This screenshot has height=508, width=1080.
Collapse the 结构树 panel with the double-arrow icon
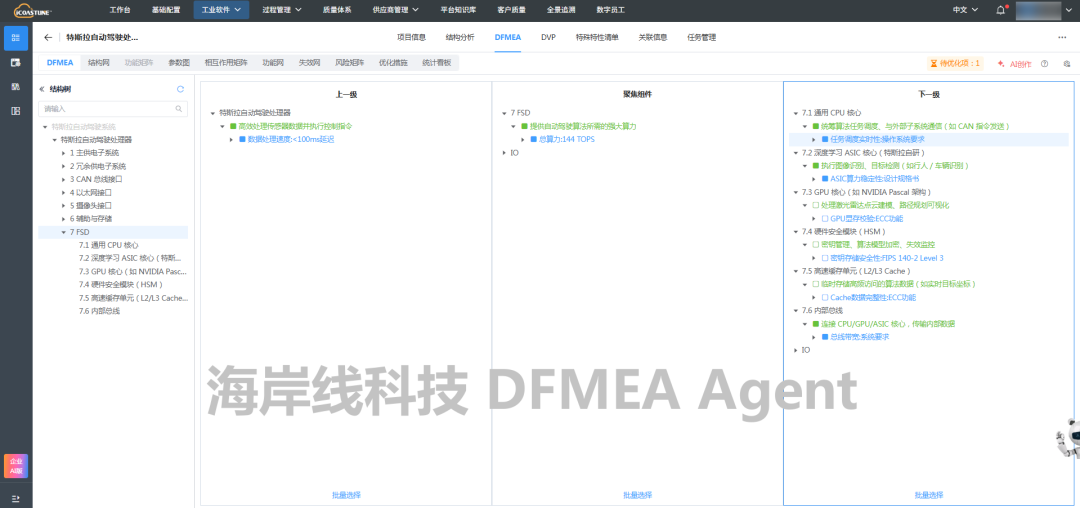[42, 89]
